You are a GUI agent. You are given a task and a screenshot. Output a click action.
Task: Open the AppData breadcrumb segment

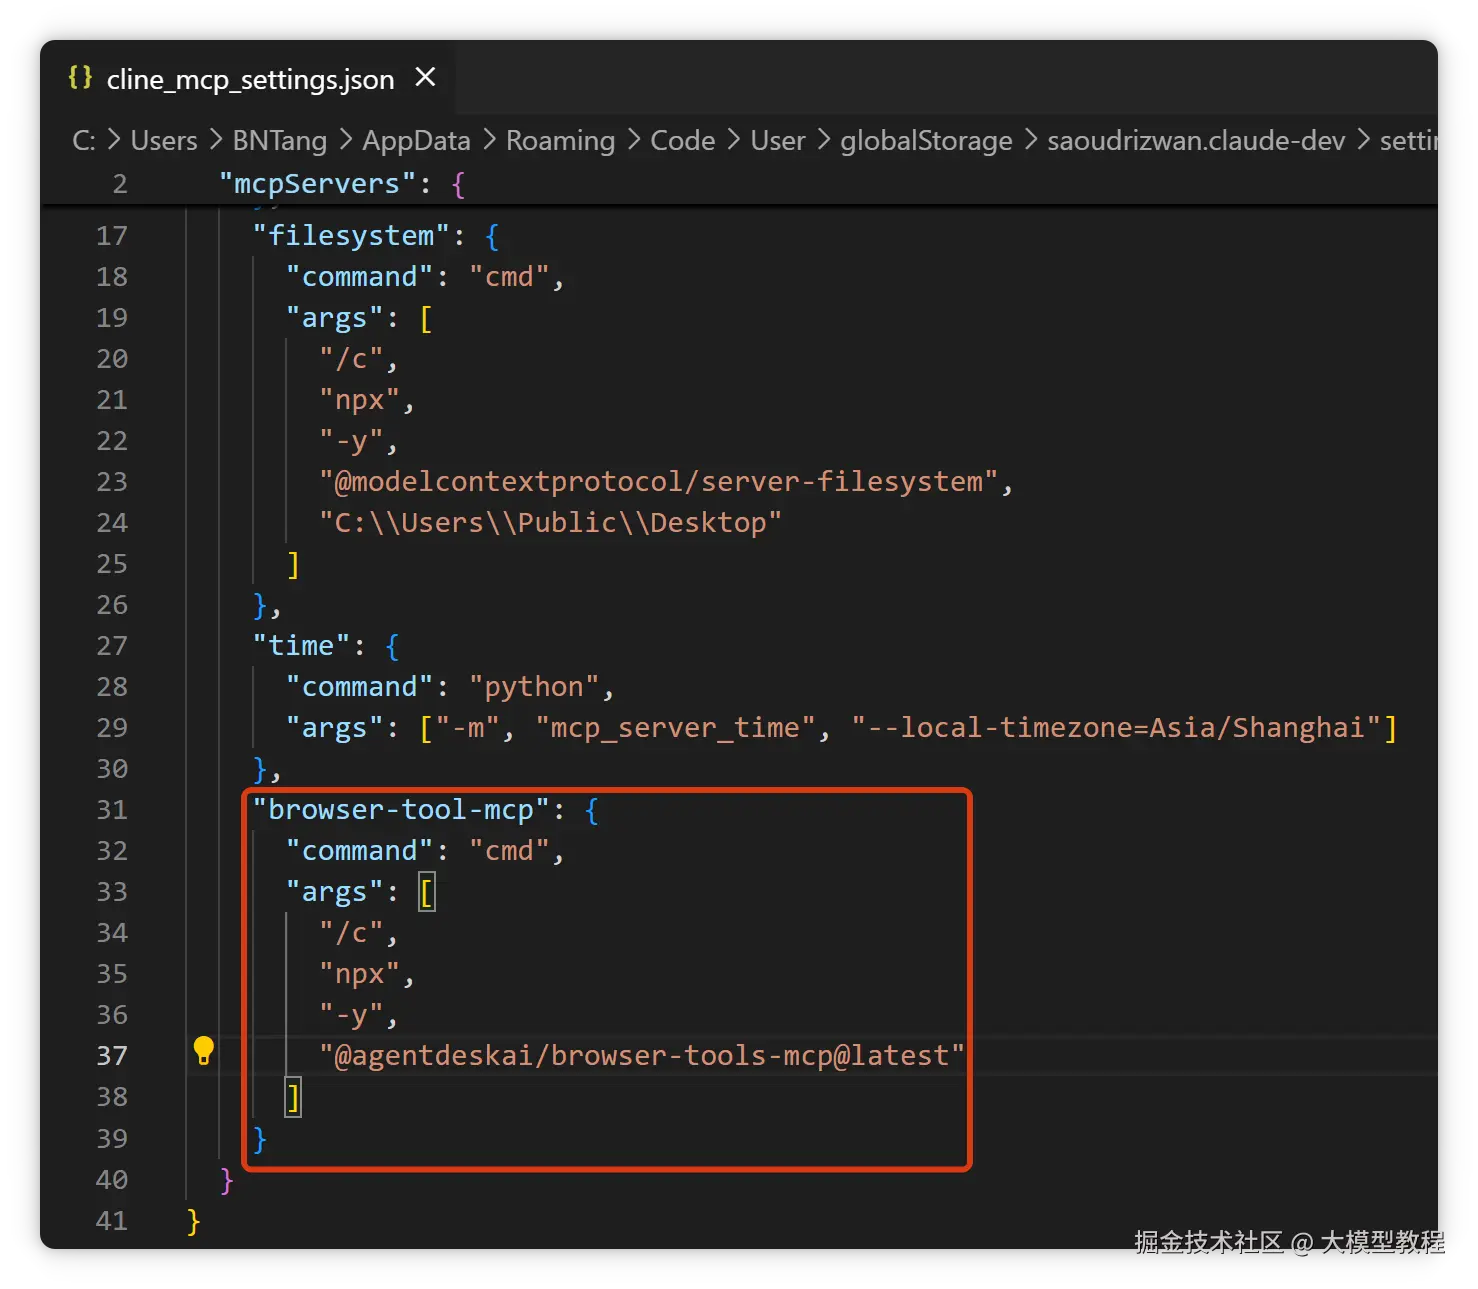tap(416, 141)
